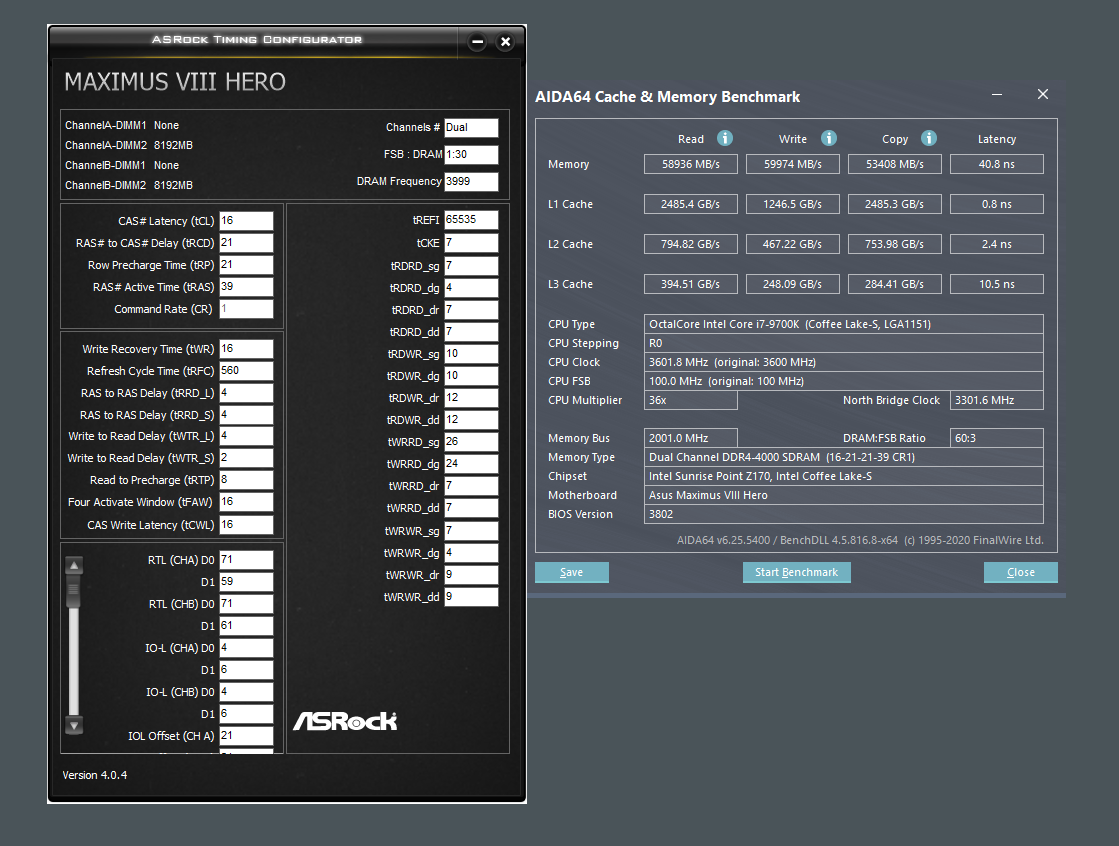The height and width of the screenshot is (846, 1119).
Task: Click the DRAM Frequency field 3999
Action: (471, 181)
